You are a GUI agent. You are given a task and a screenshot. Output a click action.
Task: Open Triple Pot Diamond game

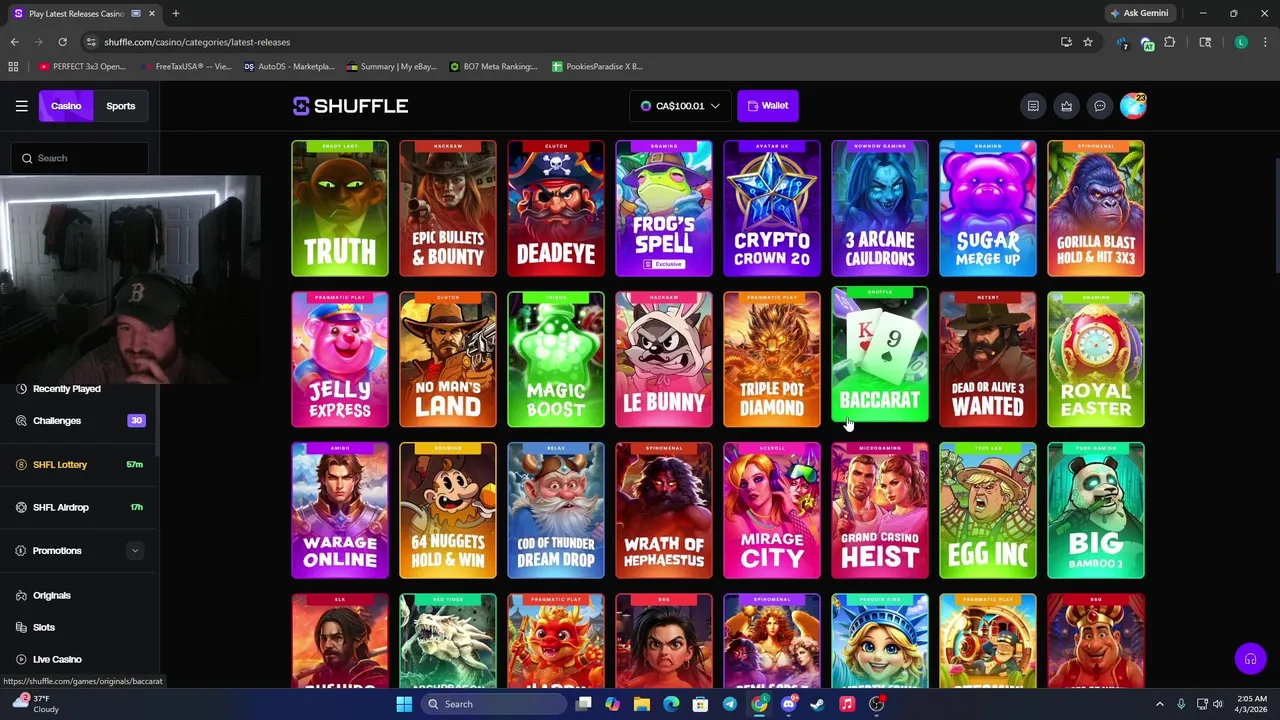[772, 359]
